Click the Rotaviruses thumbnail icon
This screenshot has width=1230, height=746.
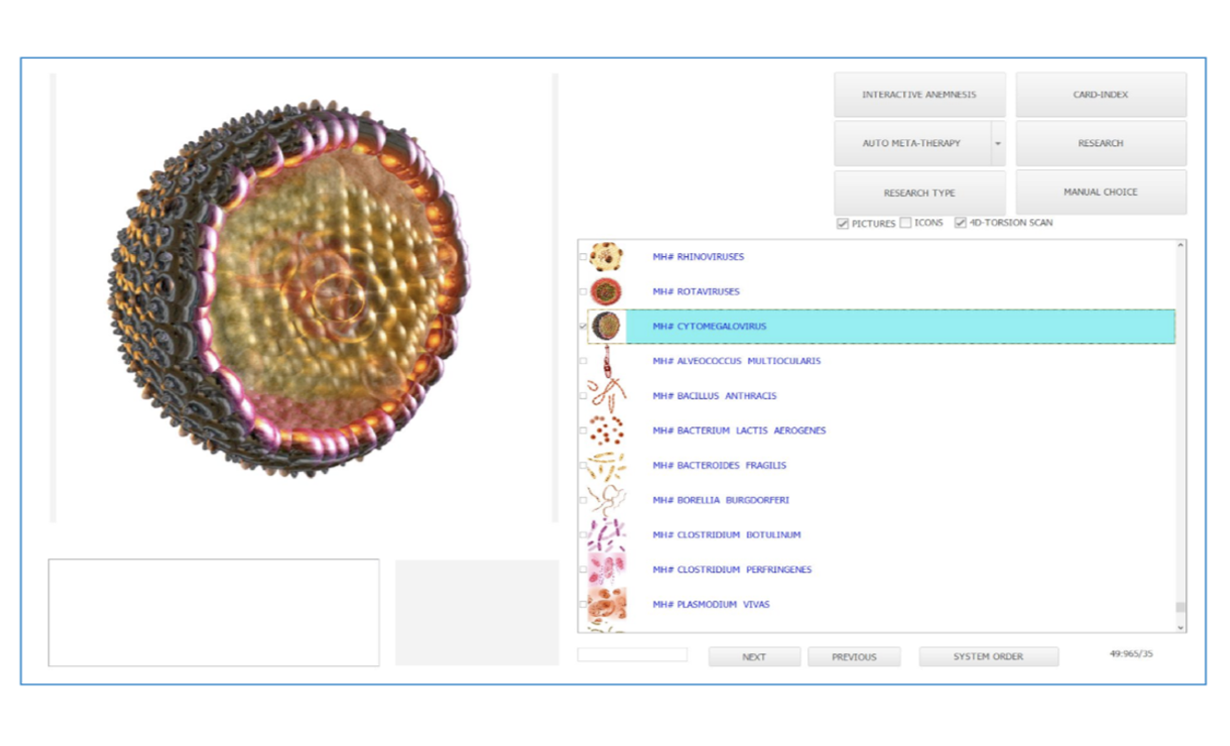click(x=606, y=292)
